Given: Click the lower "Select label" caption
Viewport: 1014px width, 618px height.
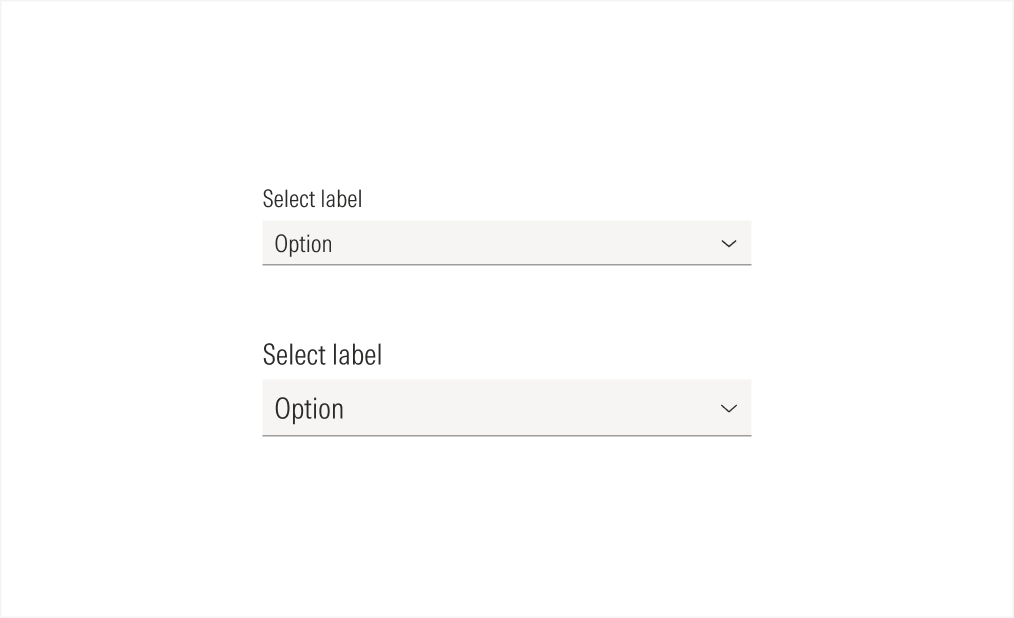Looking at the screenshot, I should [x=321, y=354].
